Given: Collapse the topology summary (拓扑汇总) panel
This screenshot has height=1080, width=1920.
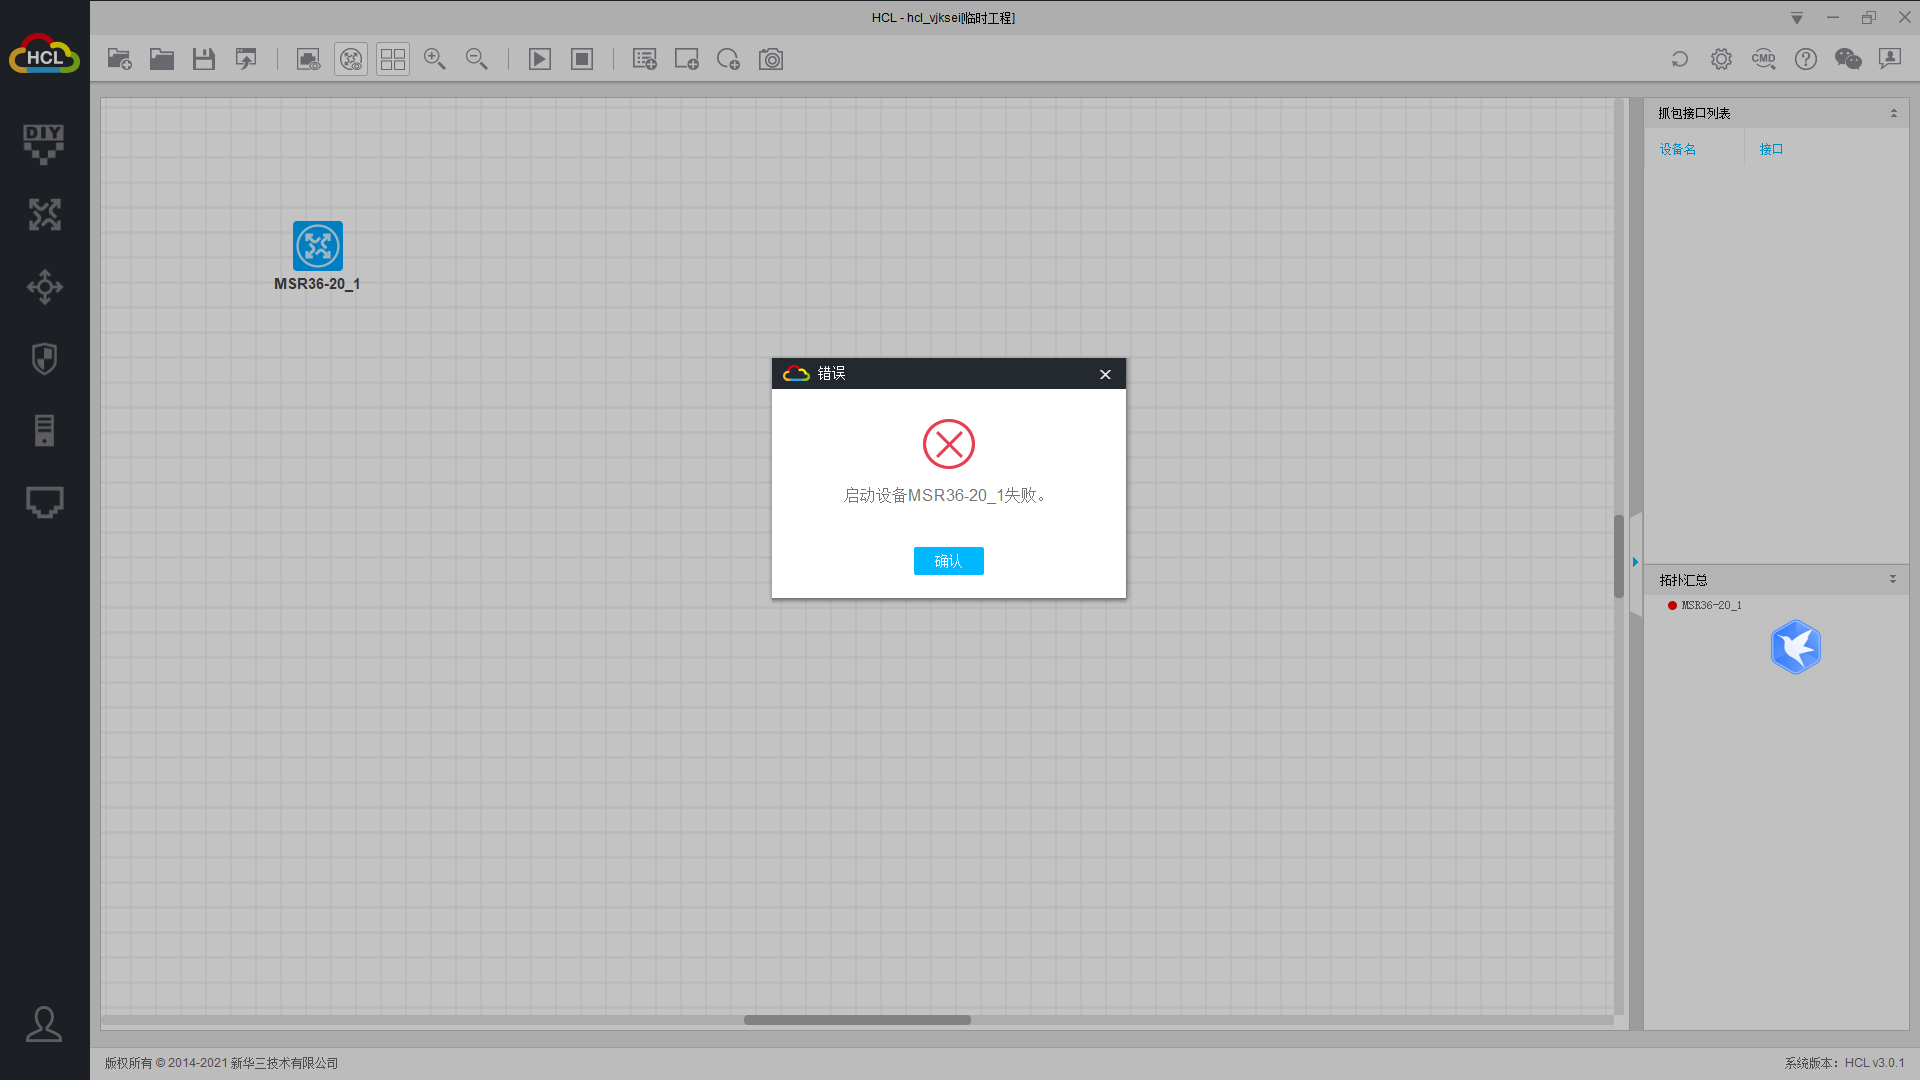Looking at the screenshot, I should point(1892,579).
